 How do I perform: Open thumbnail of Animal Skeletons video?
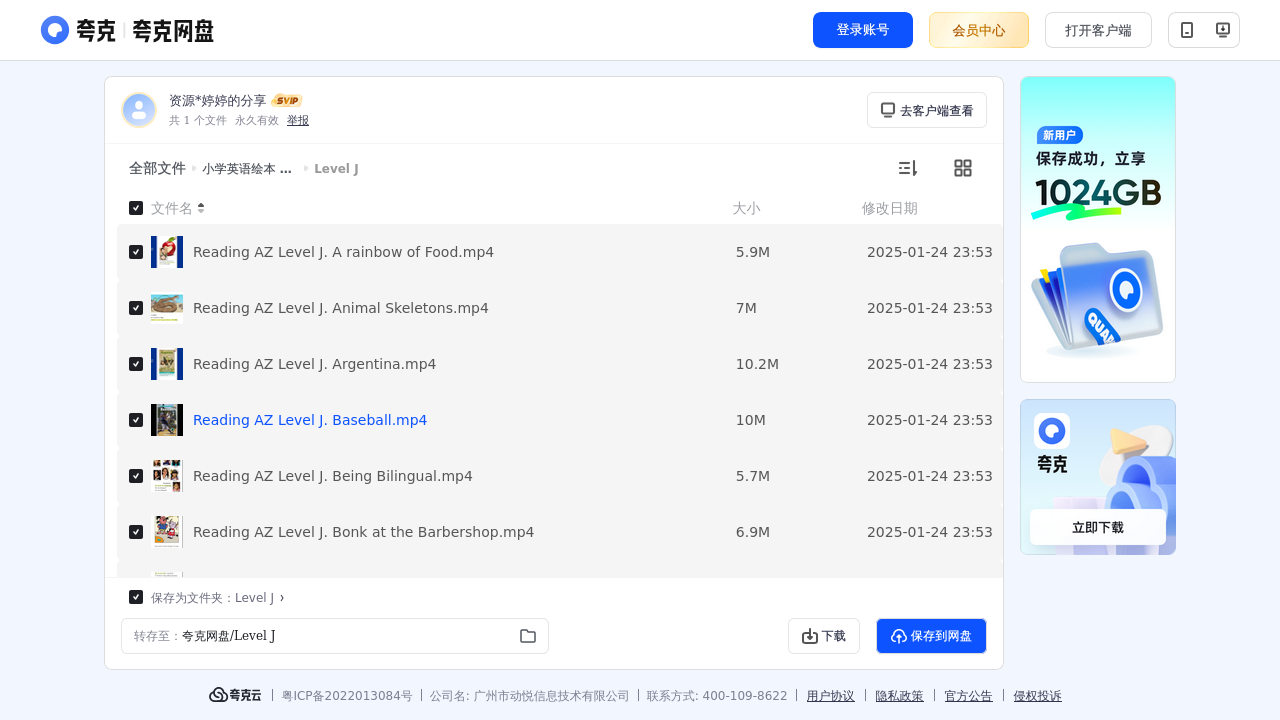click(167, 308)
